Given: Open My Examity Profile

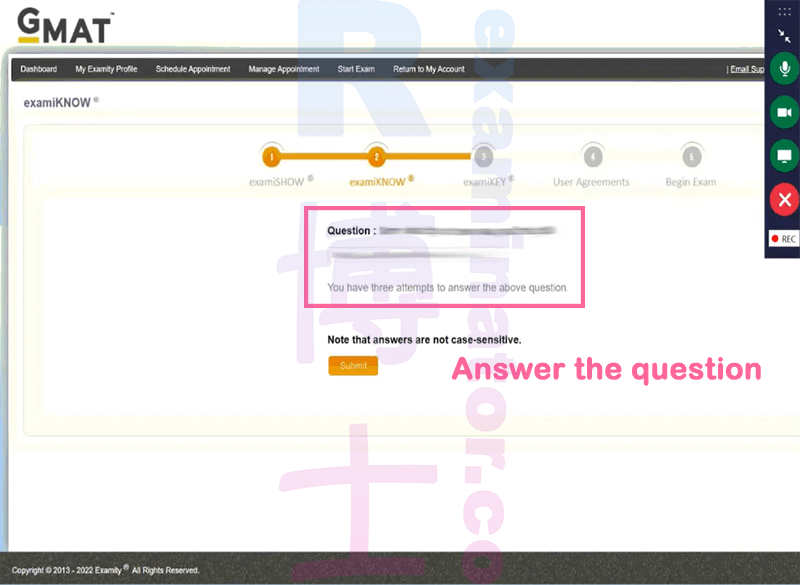Looking at the screenshot, I should coord(106,69).
